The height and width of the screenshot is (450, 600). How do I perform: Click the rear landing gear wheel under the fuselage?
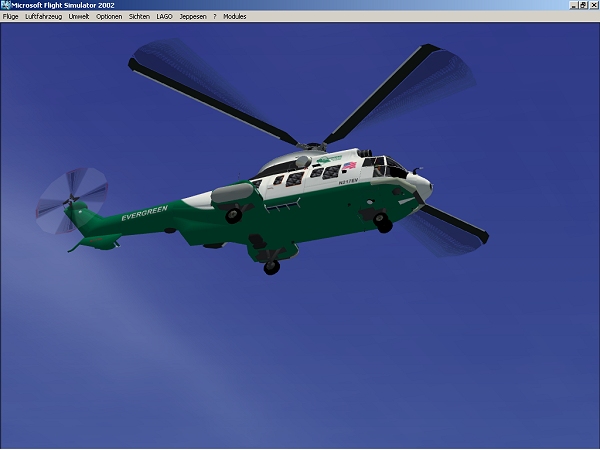(271, 267)
